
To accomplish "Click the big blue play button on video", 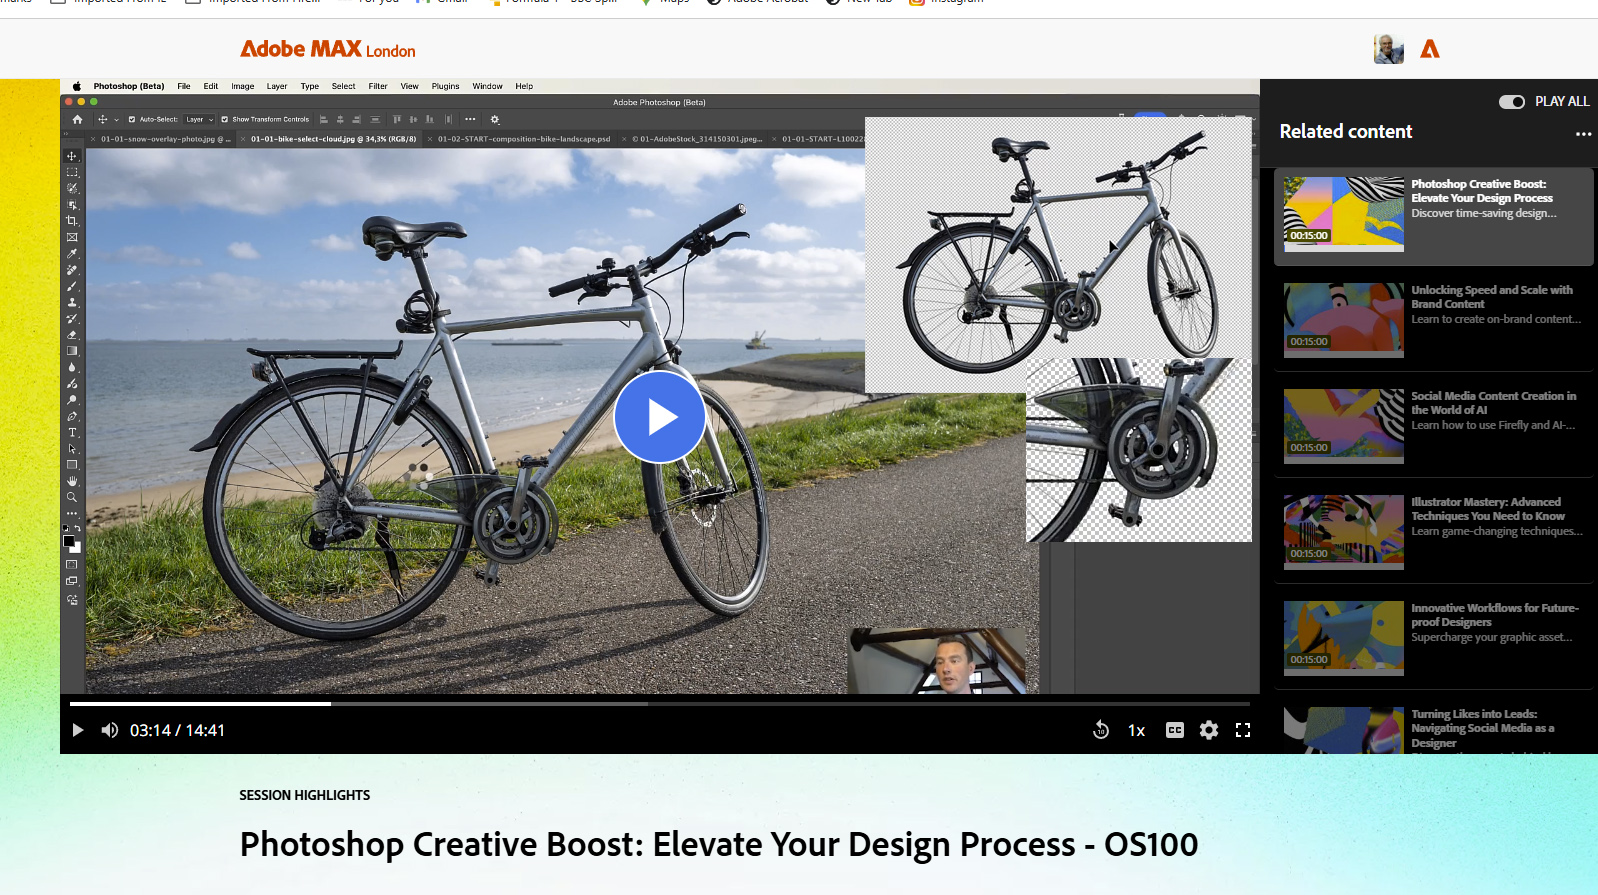I will [659, 417].
